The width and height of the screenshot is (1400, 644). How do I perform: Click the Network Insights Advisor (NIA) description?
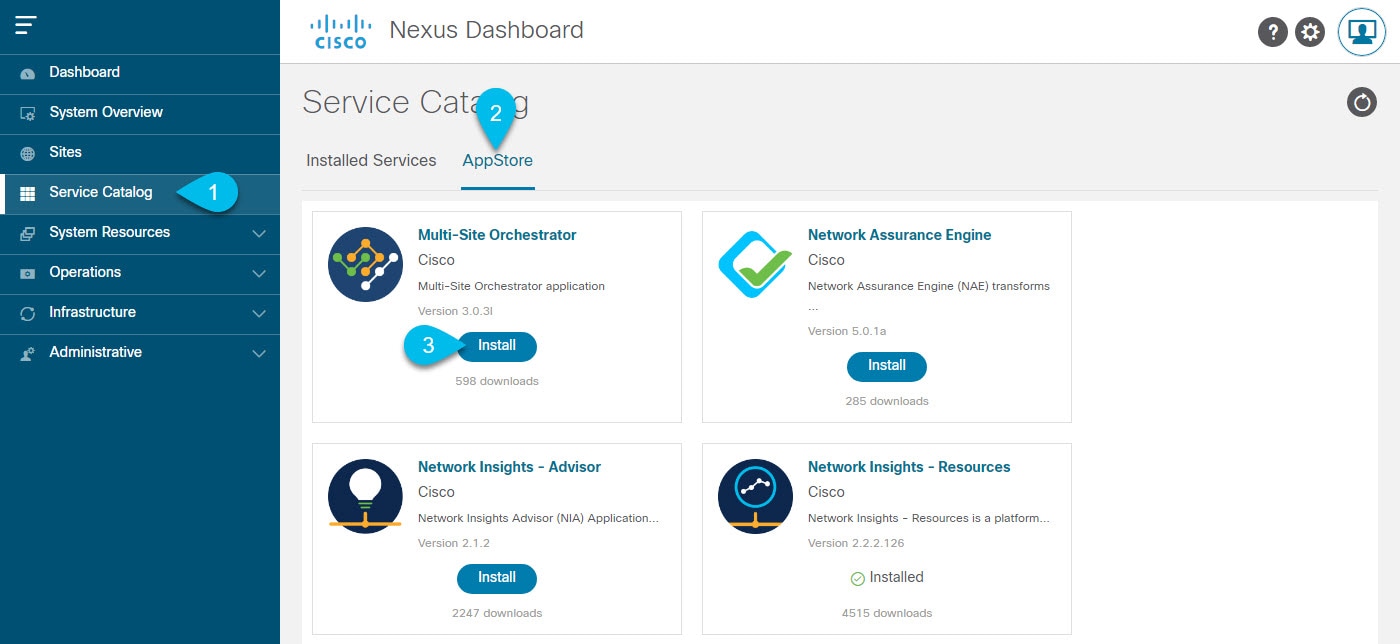tap(538, 518)
